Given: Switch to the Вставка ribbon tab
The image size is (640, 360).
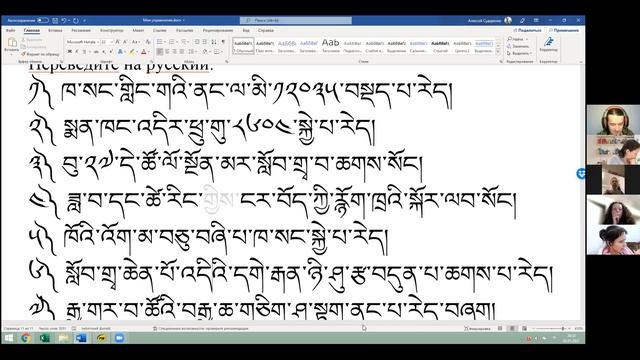Looking at the screenshot, I should point(55,31).
